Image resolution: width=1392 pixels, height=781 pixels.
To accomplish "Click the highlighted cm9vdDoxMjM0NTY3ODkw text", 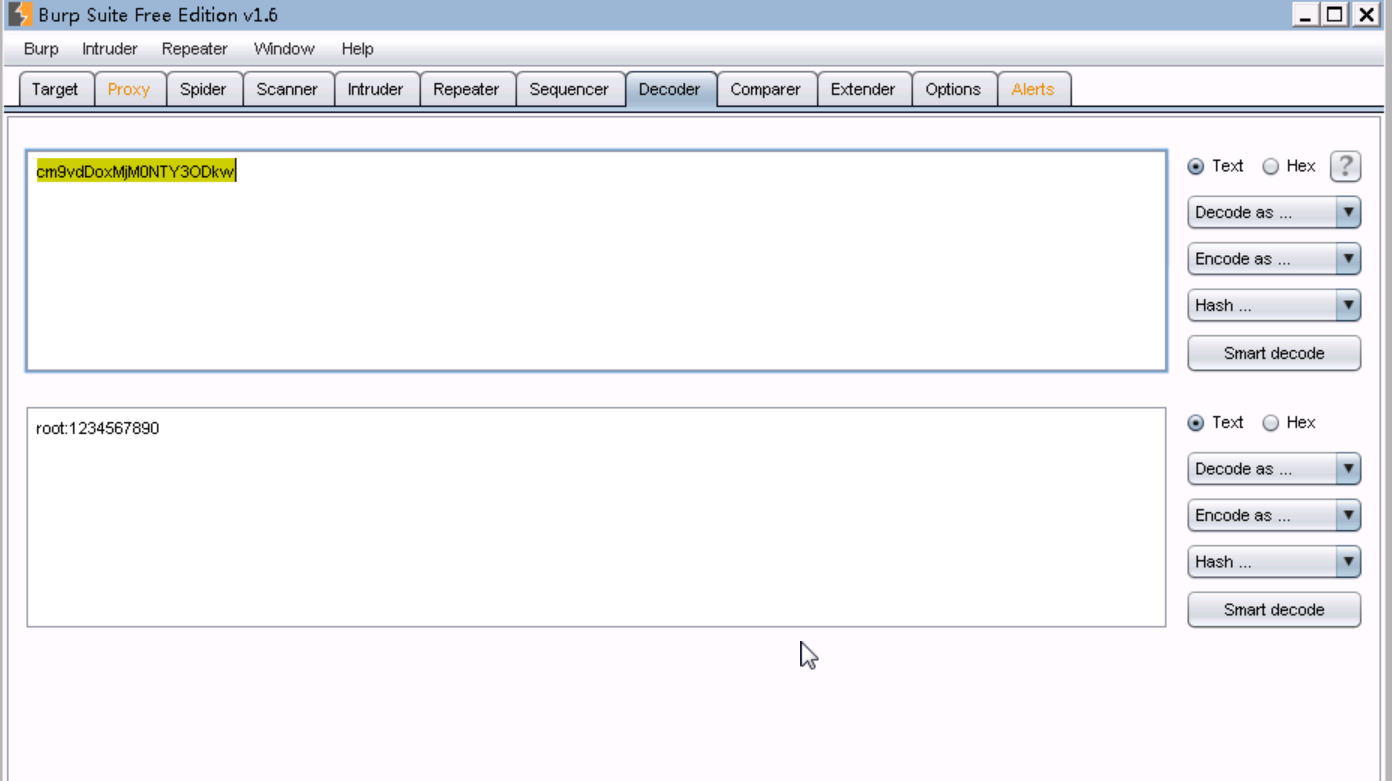I will point(135,172).
